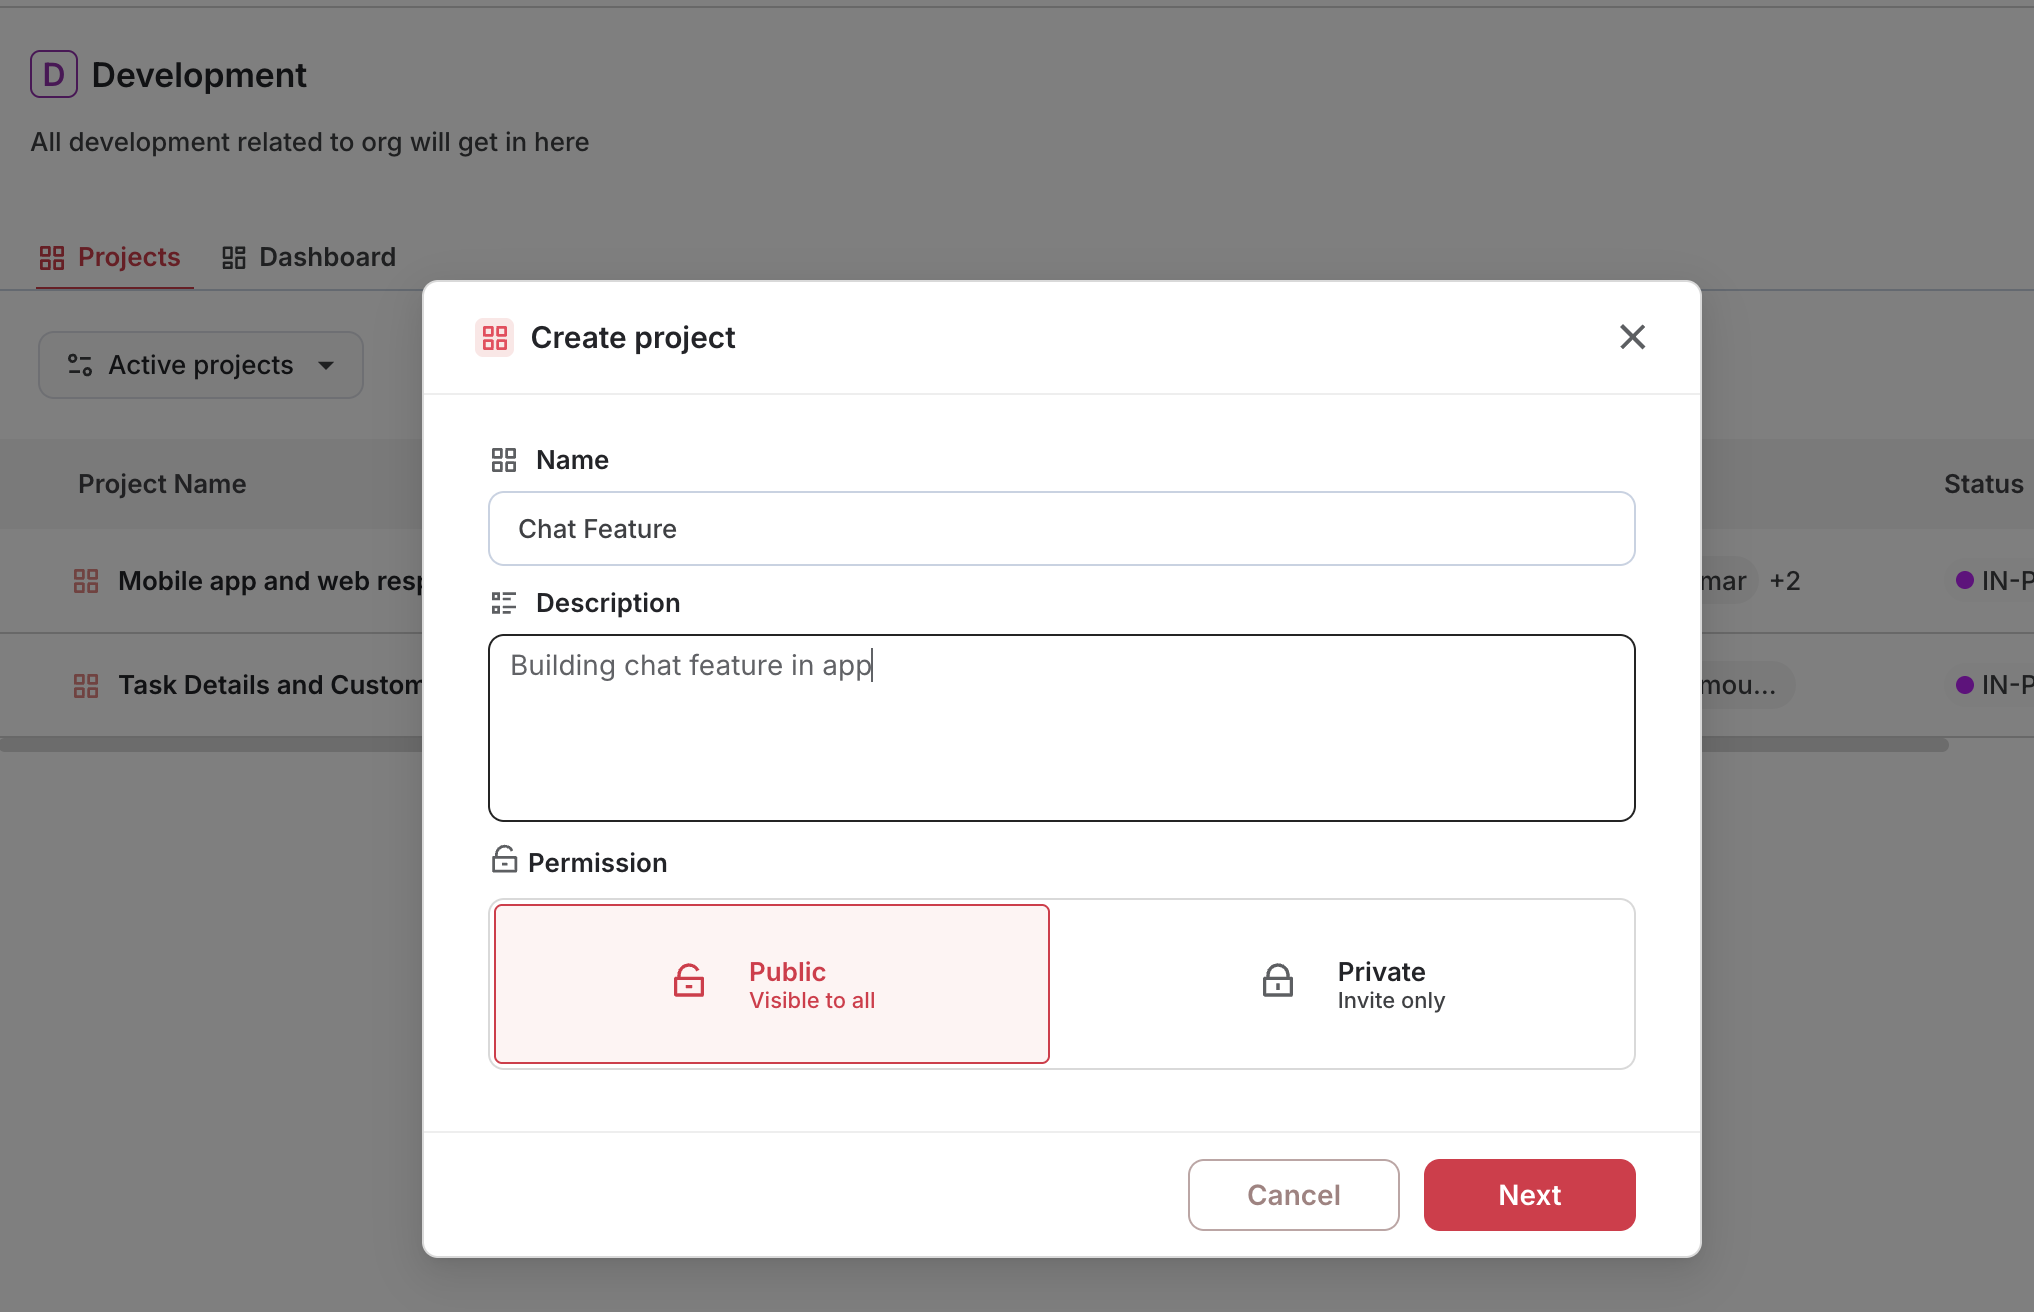Click the Private locked padlock icon
This screenshot has width=2034, height=1312.
point(1277,982)
